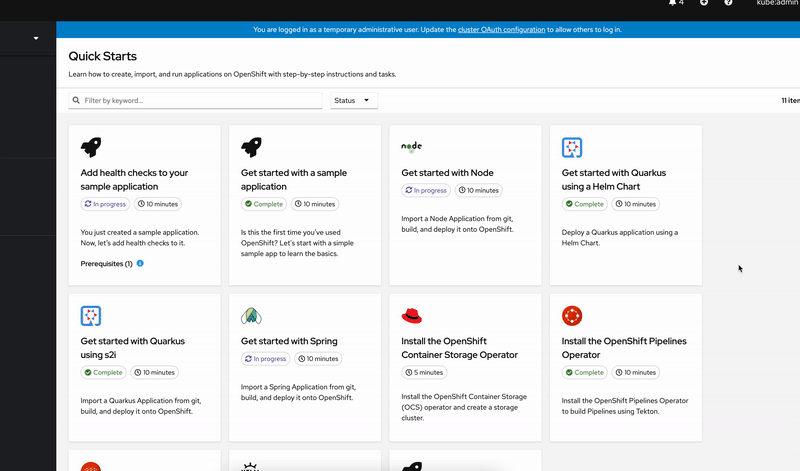This screenshot has width=800, height=471.
Task: Open the notifications bell
Action: click(x=672, y=3)
